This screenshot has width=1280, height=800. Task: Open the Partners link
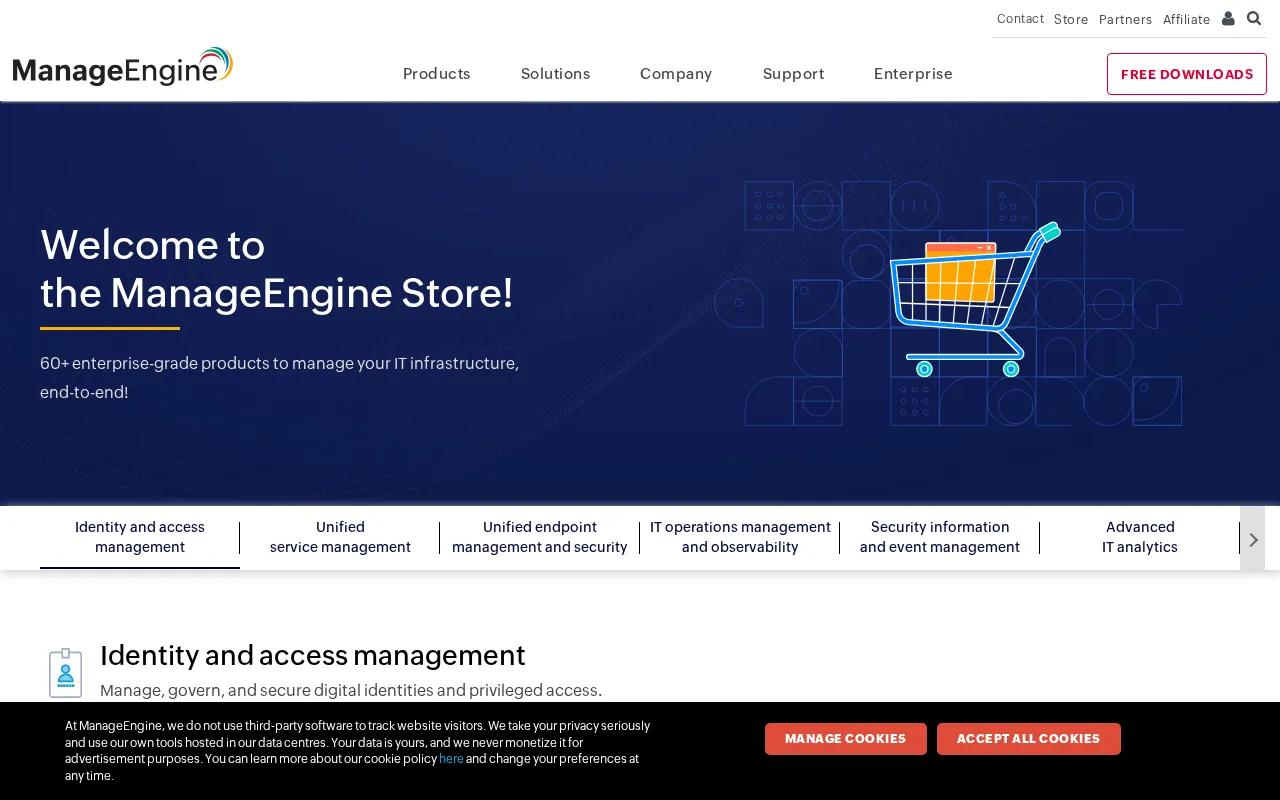pos(1125,19)
